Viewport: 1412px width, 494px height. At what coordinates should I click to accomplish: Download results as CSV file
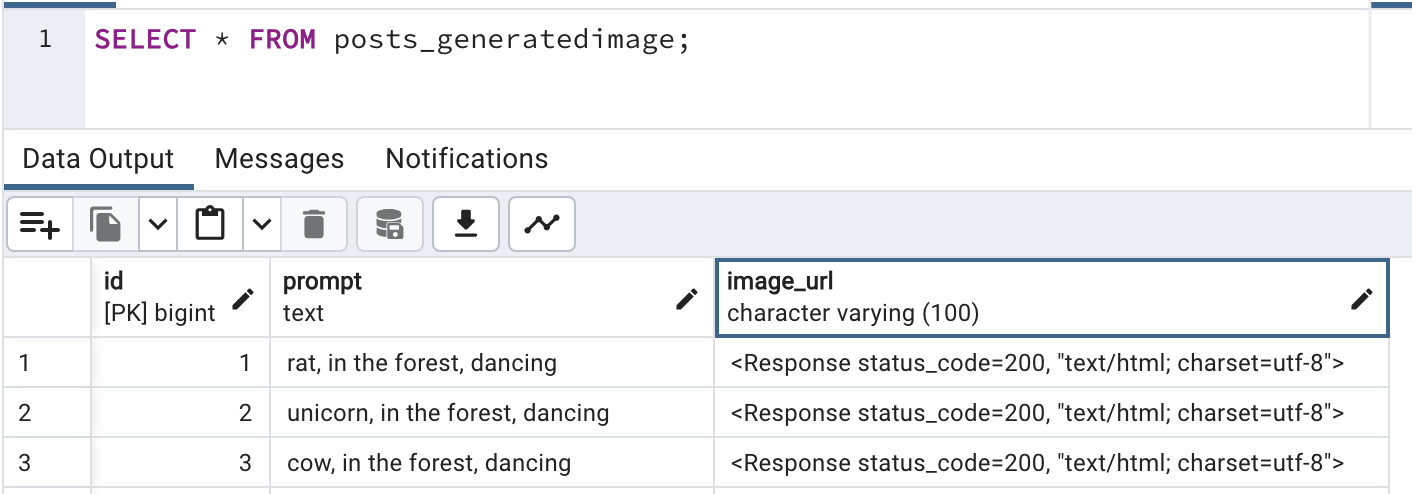pyautogui.click(x=465, y=224)
